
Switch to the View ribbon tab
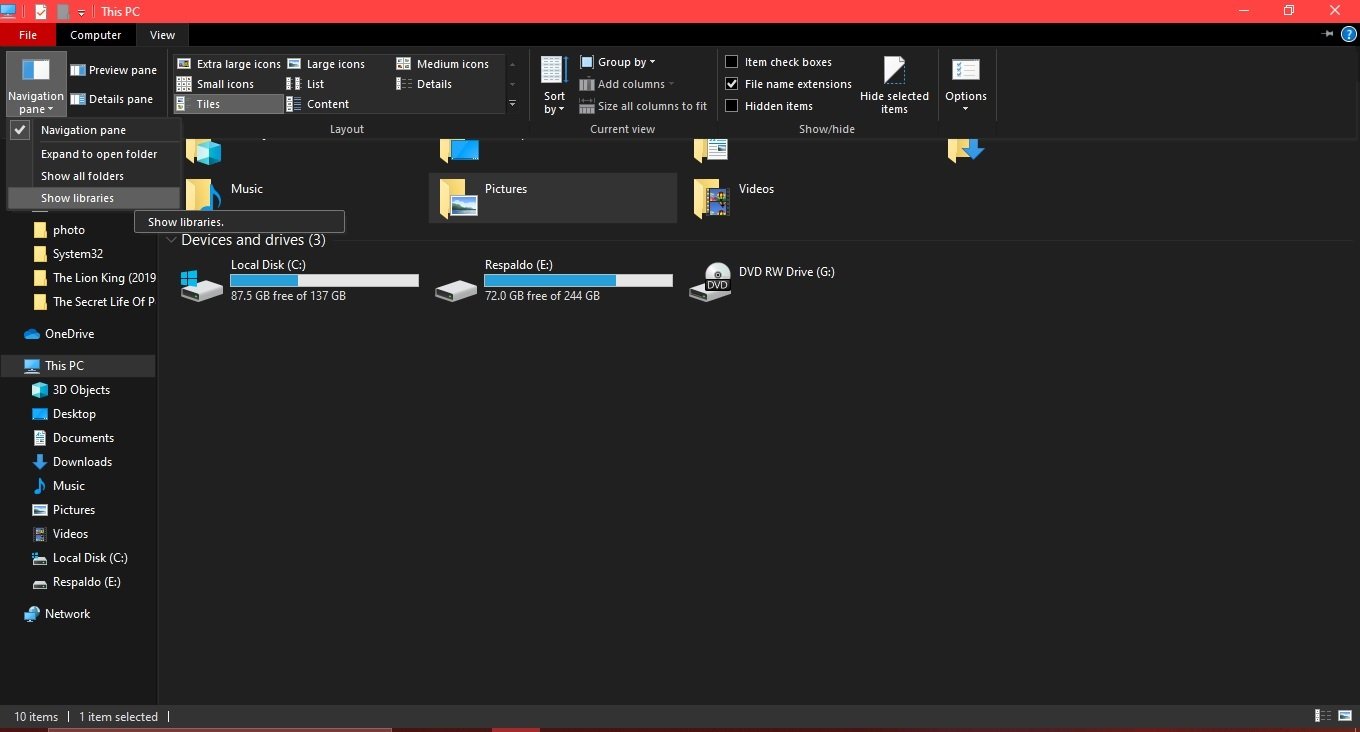pos(162,35)
